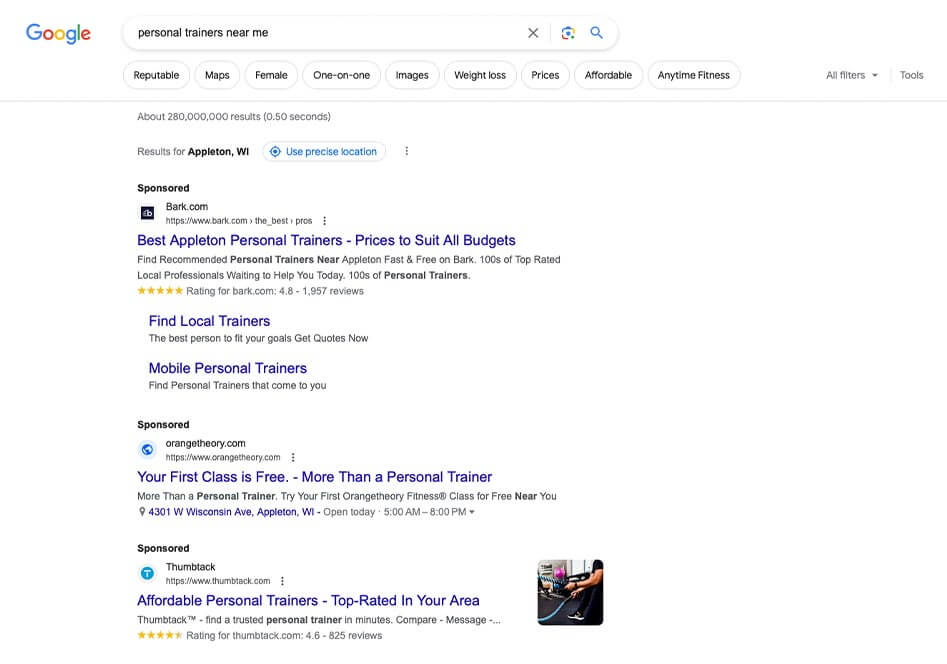Open the orangetheory.com ad options menu
The image size is (947, 664).
point(293,458)
